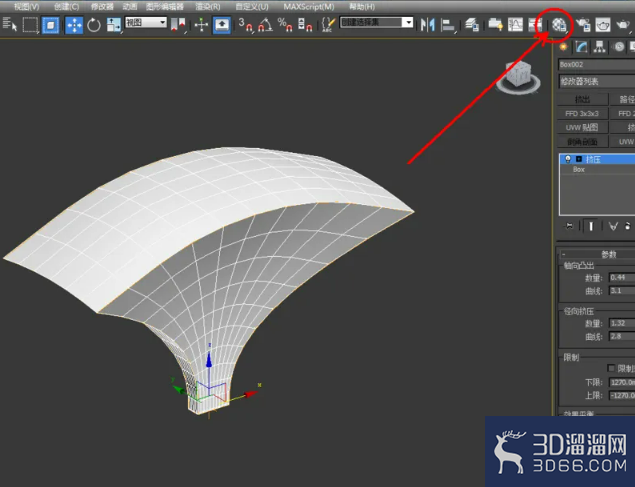Open the 修改器 menu
Viewport: 635px width, 487px height.
click(x=102, y=6)
